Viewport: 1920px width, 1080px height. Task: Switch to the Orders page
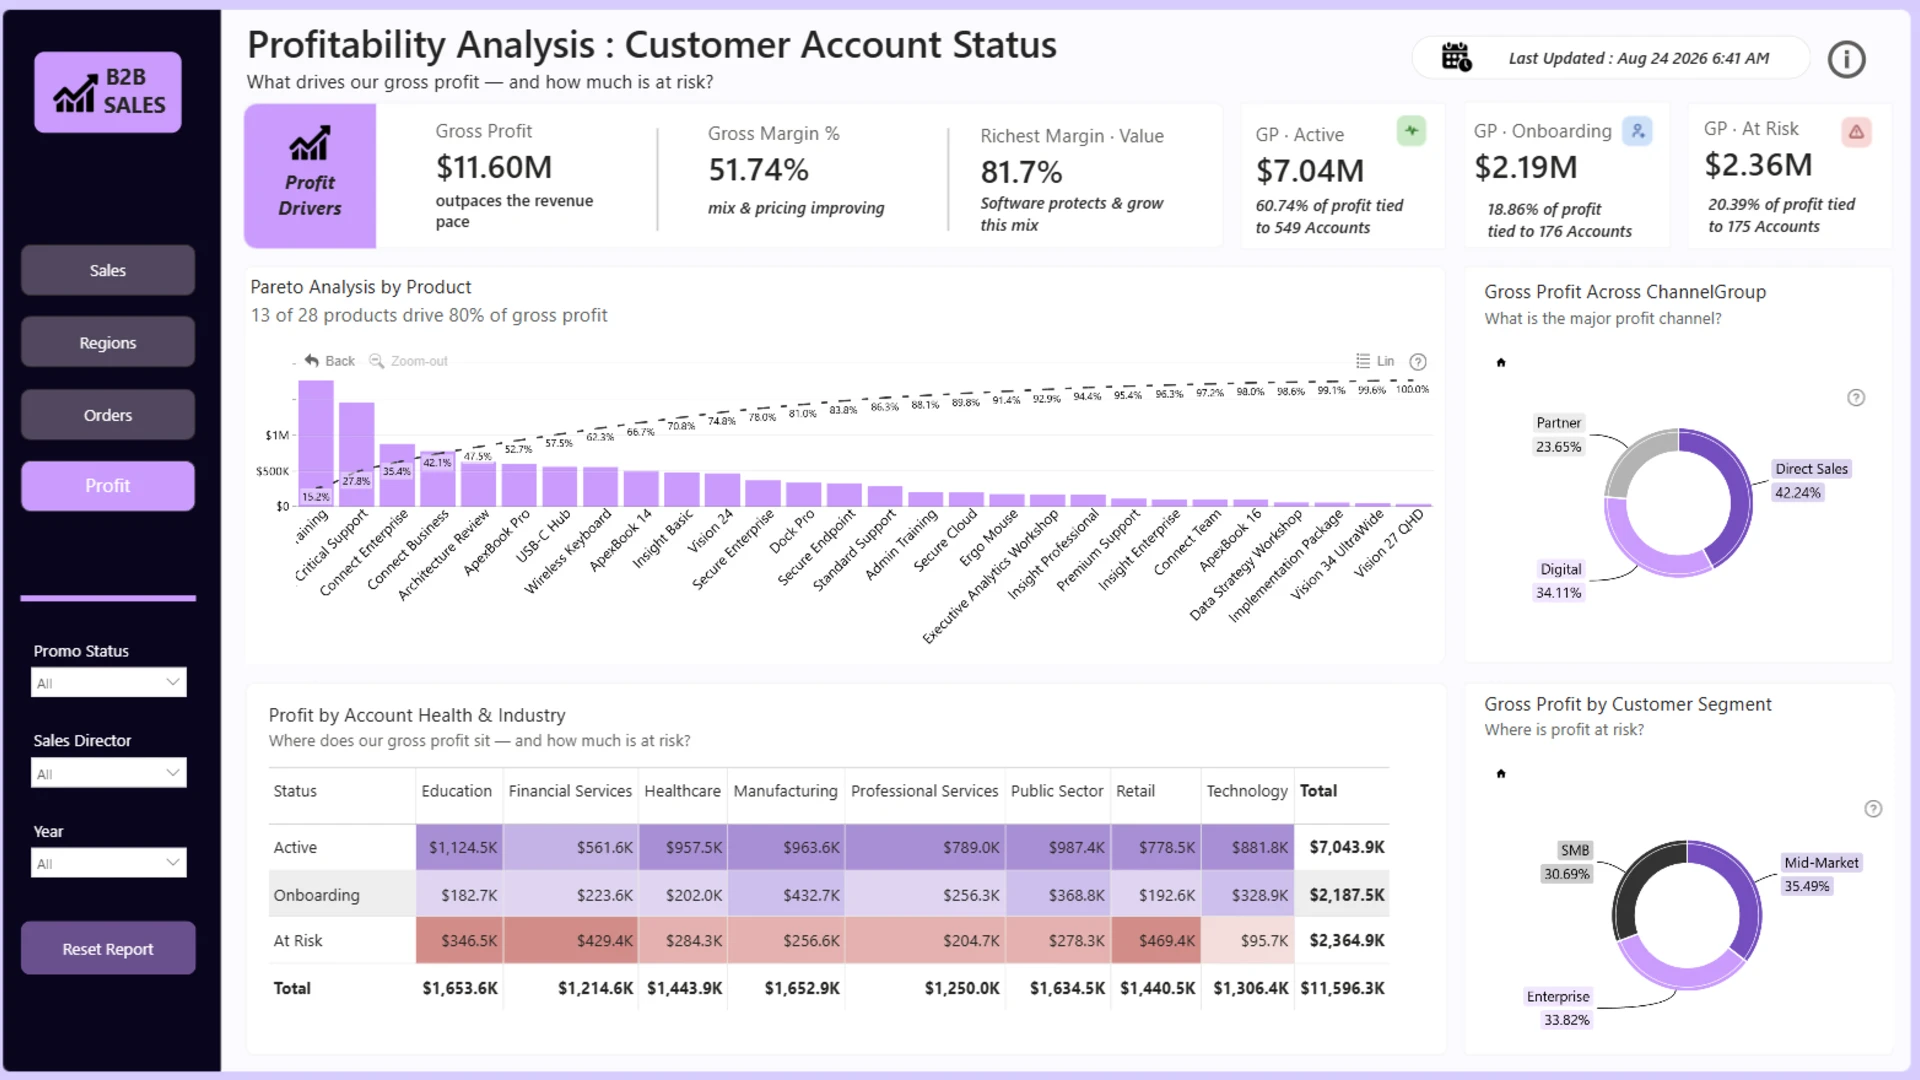click(x=108, y=415)
